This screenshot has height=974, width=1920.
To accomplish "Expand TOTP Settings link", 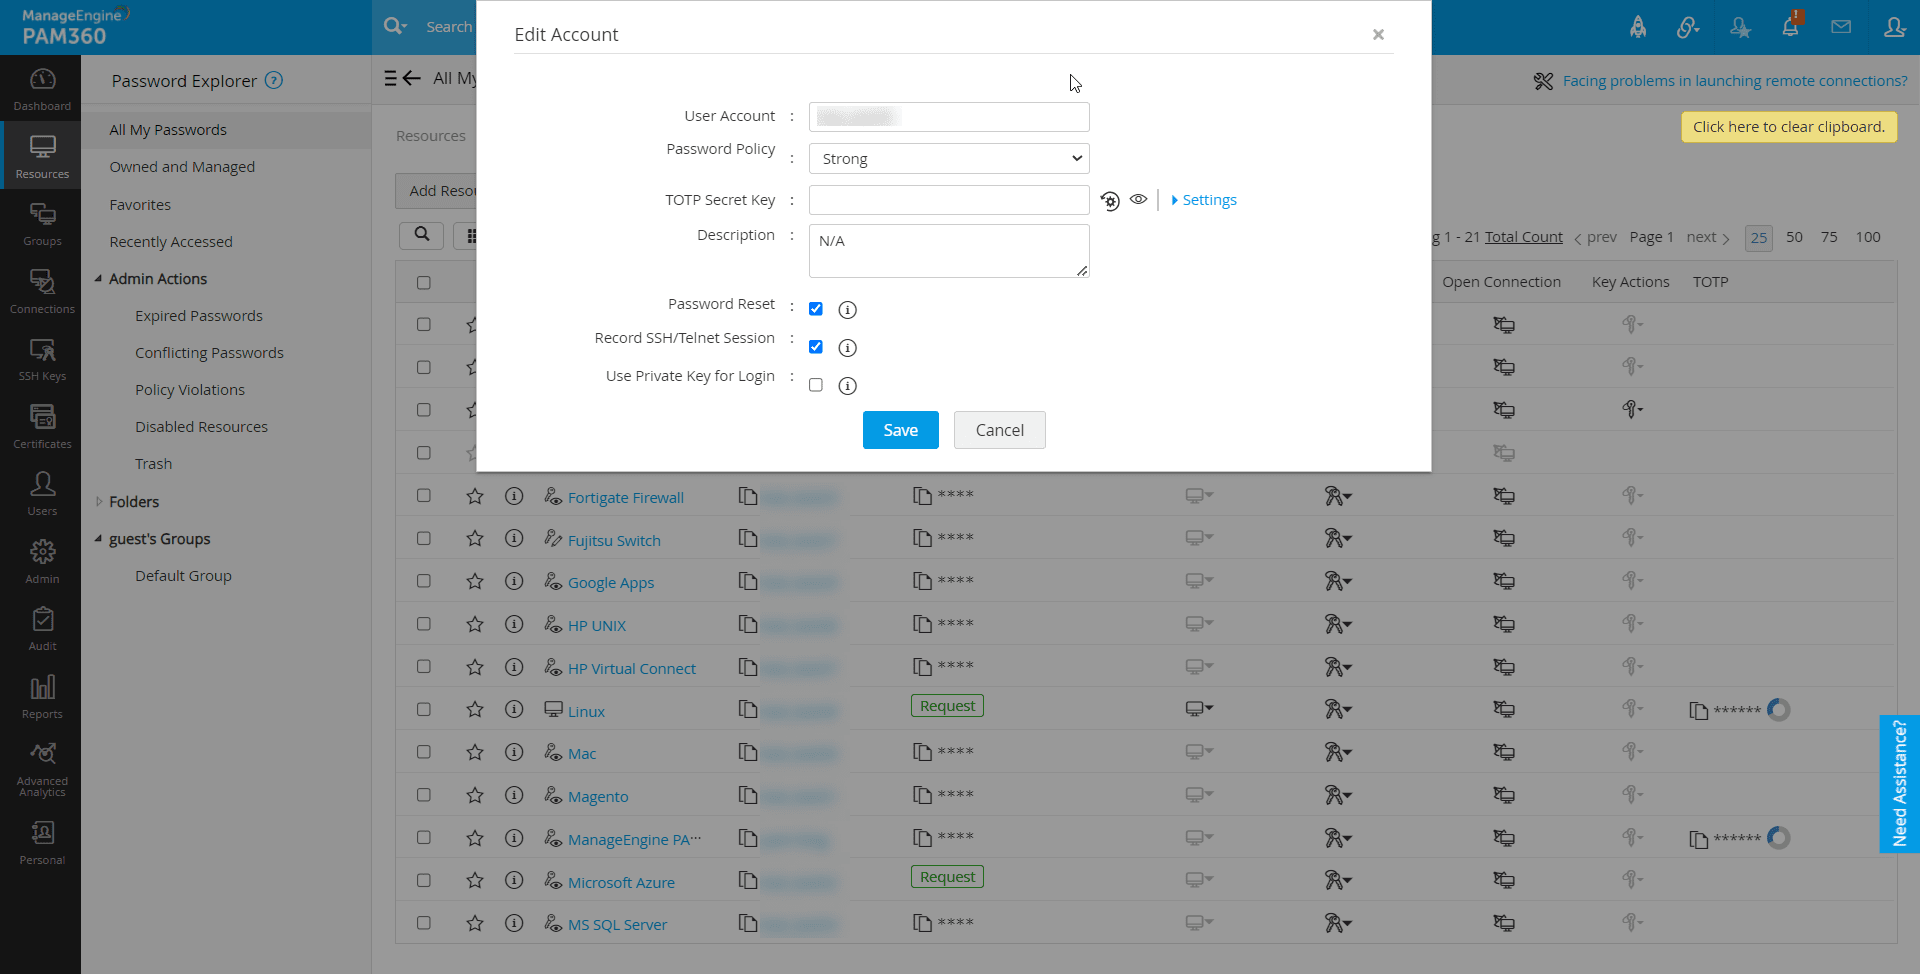I will (x=1204, y=200).
